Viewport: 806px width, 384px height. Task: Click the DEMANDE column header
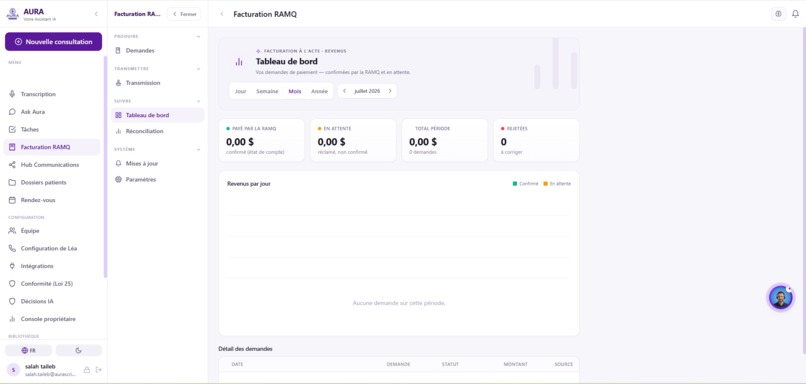click(398, 364)
